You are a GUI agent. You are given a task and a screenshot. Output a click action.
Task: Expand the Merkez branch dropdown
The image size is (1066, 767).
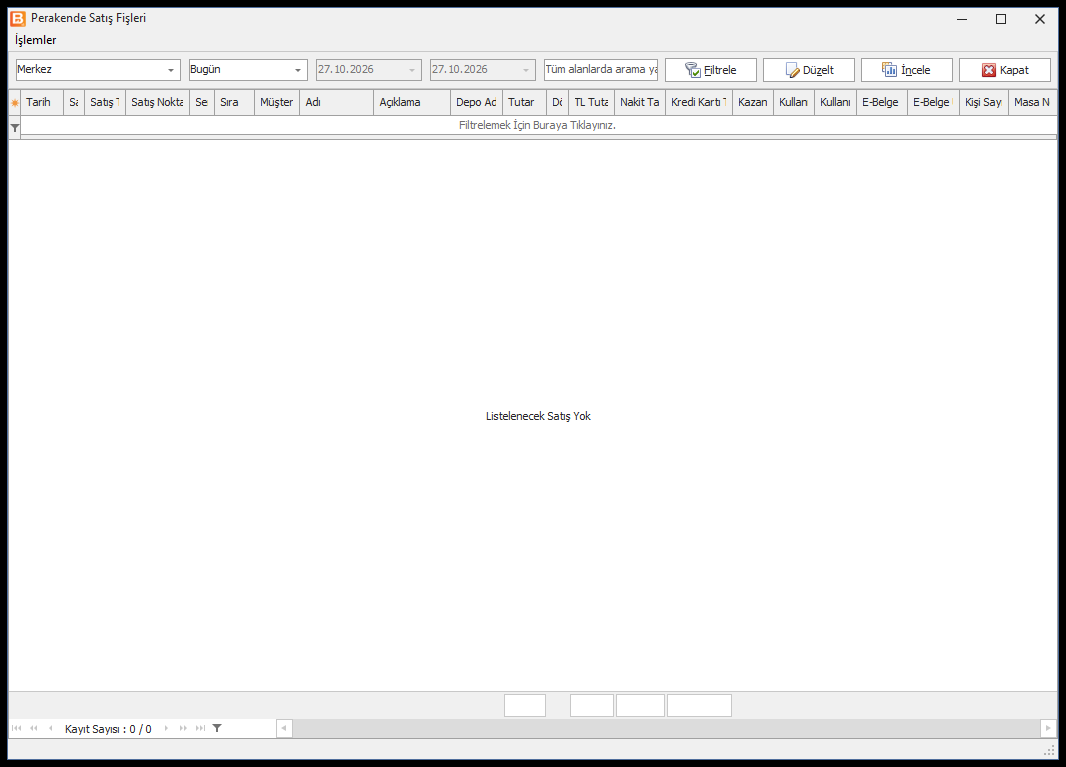point(171,70)
